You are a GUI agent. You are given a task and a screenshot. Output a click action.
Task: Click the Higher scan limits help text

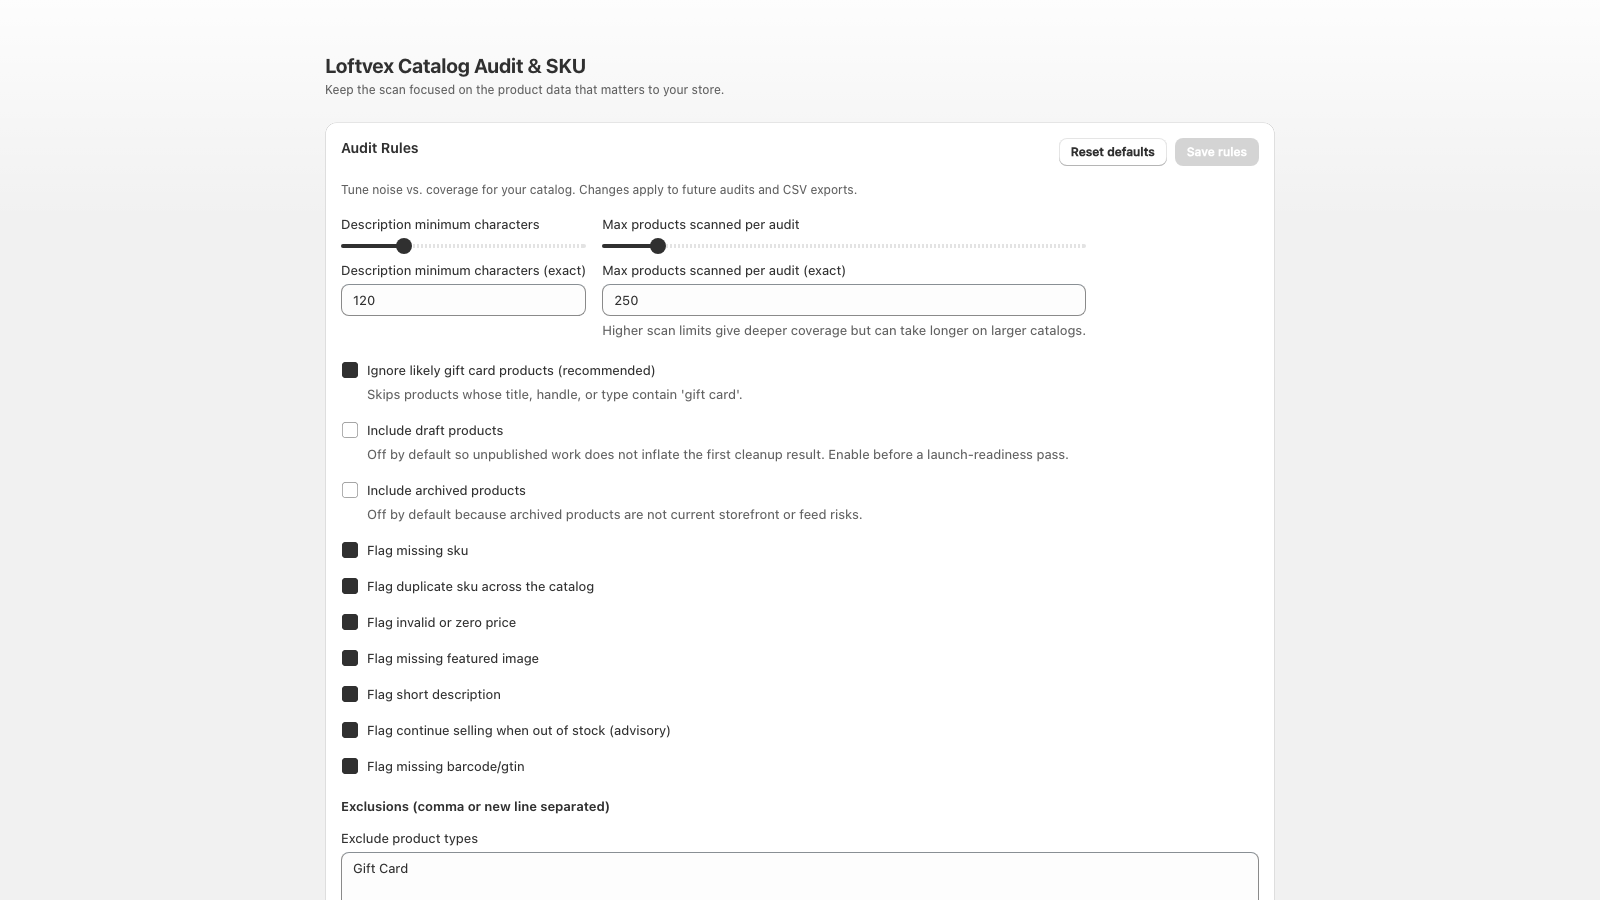(843, 330)
